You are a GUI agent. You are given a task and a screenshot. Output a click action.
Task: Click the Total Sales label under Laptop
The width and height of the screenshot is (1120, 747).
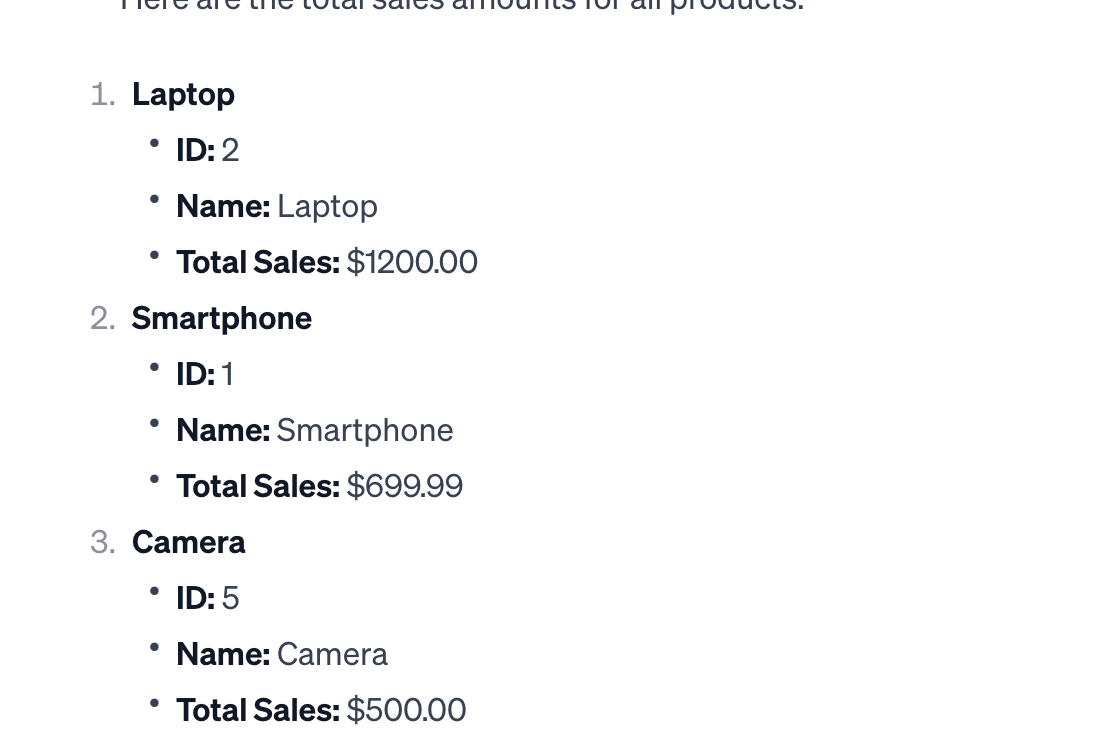click(257, 262)
